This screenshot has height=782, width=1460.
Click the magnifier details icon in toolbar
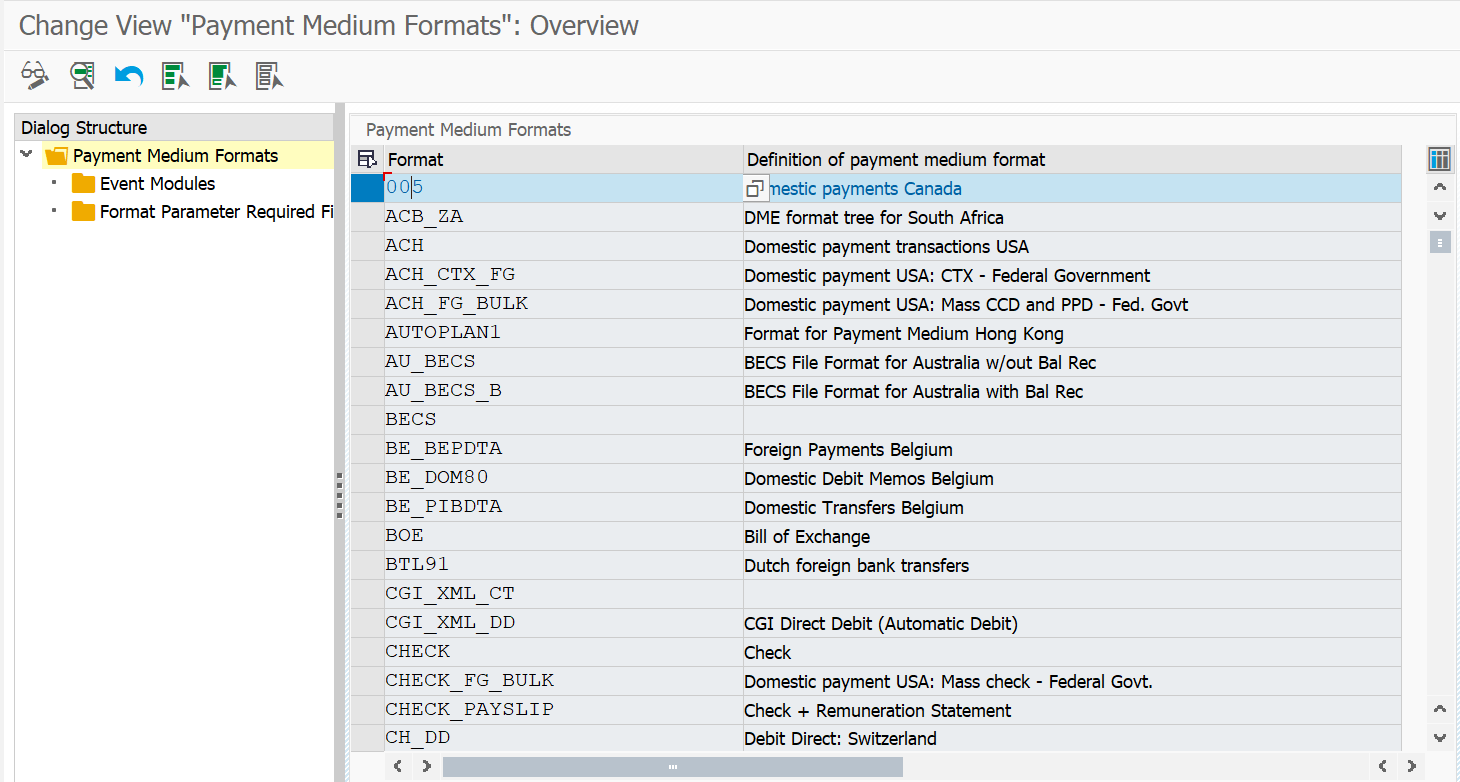click(x=82, y=75)
